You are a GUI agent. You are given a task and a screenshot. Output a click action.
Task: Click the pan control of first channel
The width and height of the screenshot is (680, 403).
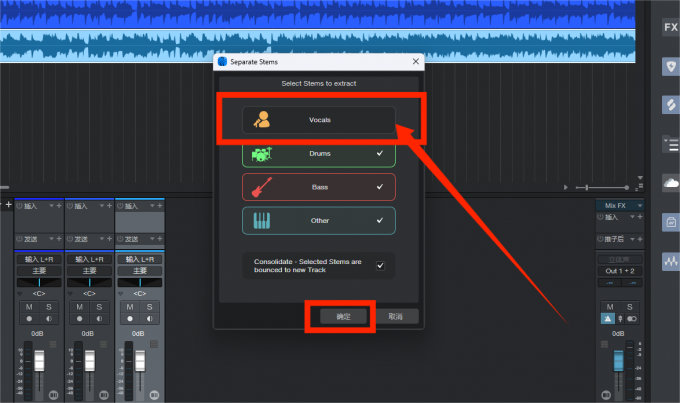(39, 282)
